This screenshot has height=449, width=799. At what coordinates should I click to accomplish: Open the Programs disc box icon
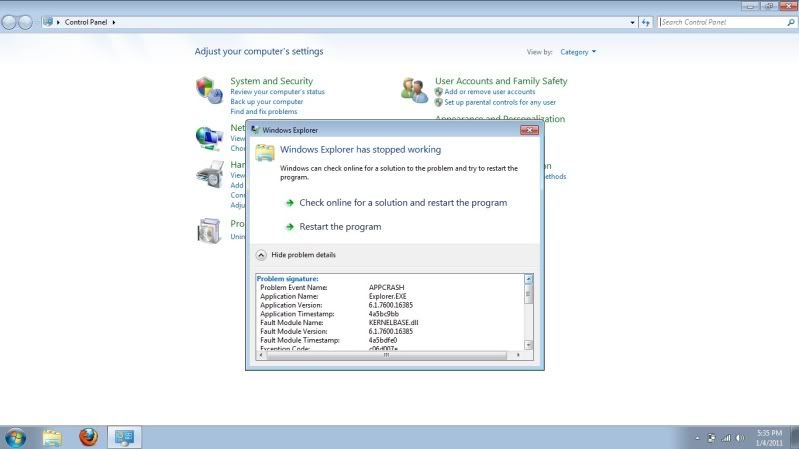tap(209, 230)
